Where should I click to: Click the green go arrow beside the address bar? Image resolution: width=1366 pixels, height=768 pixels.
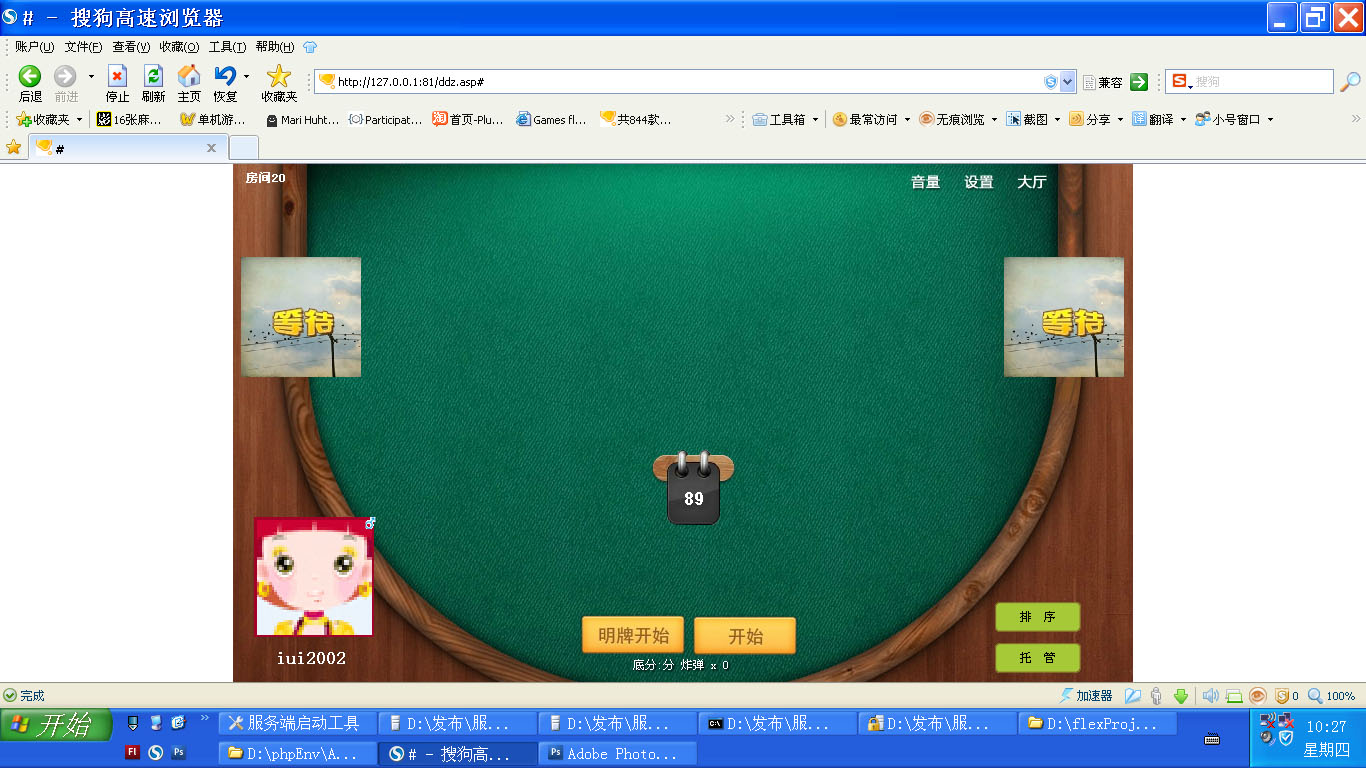pyautogui.click(x=1138, y=82)
